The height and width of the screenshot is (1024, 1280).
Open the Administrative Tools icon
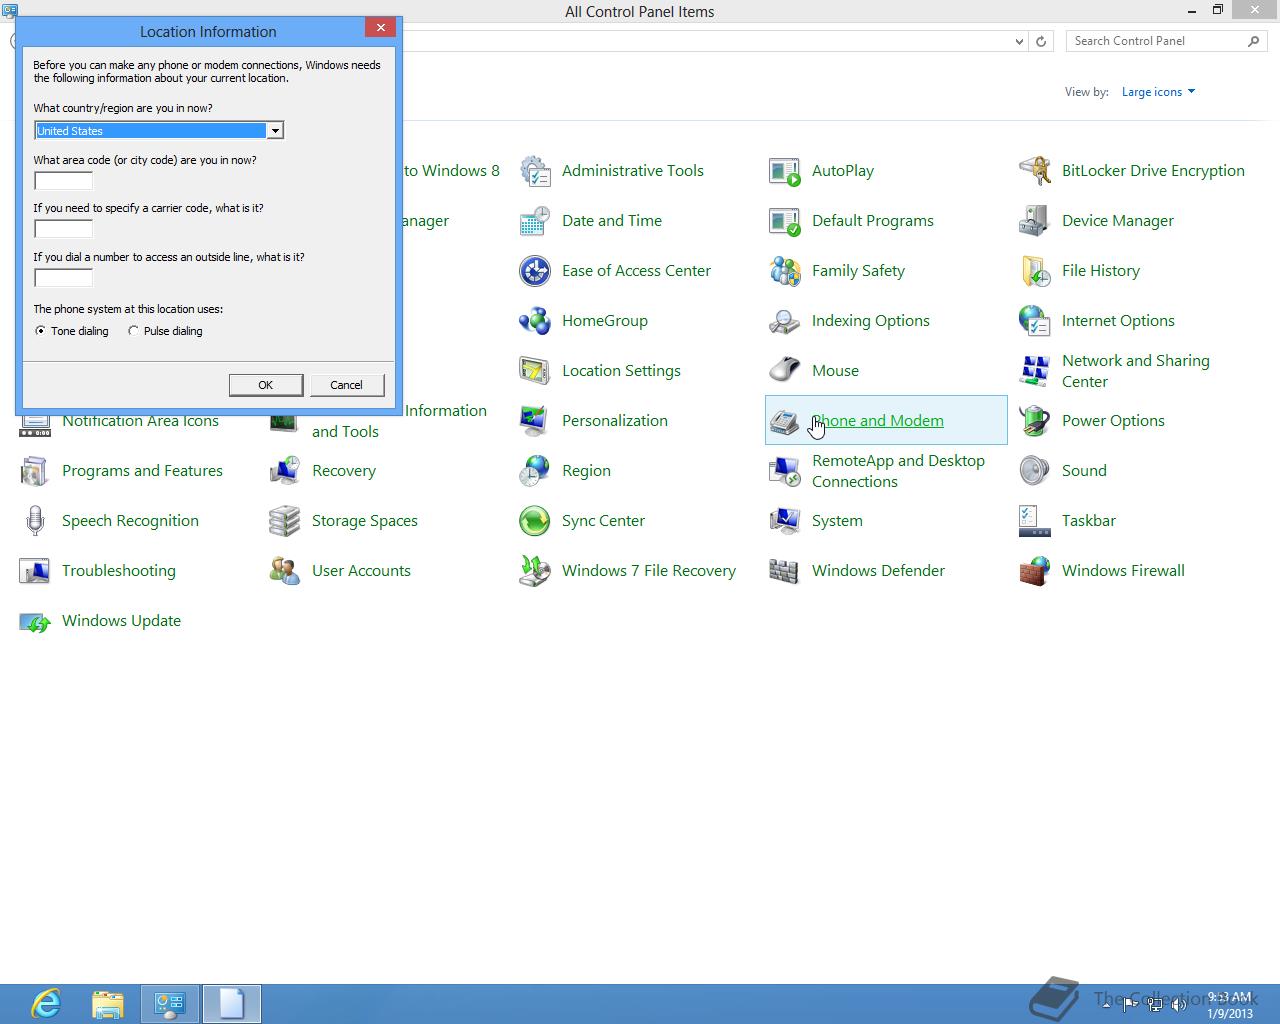coord(535,171)
